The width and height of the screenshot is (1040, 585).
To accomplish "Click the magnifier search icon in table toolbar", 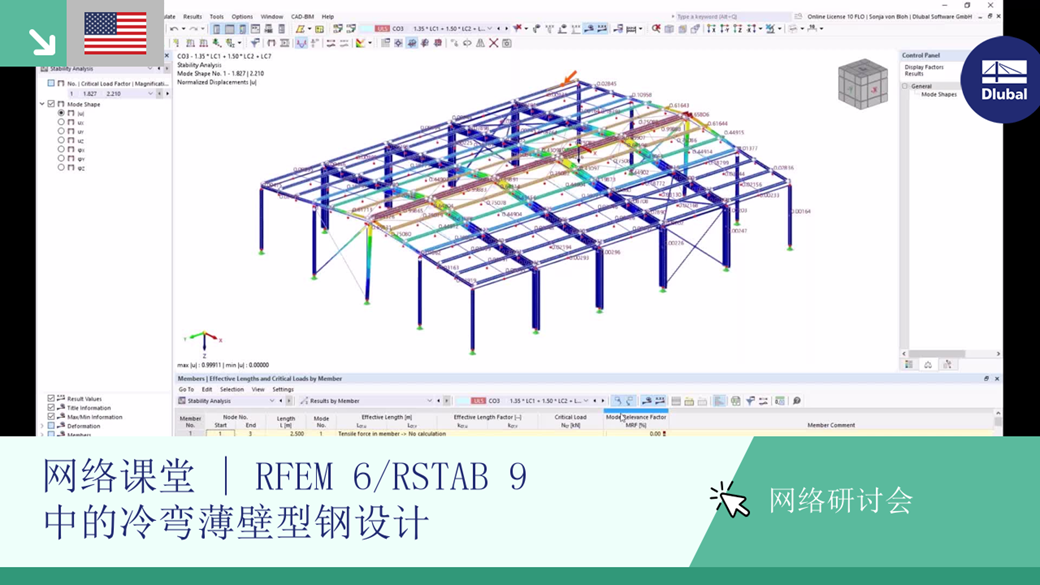I will (797, 401).
